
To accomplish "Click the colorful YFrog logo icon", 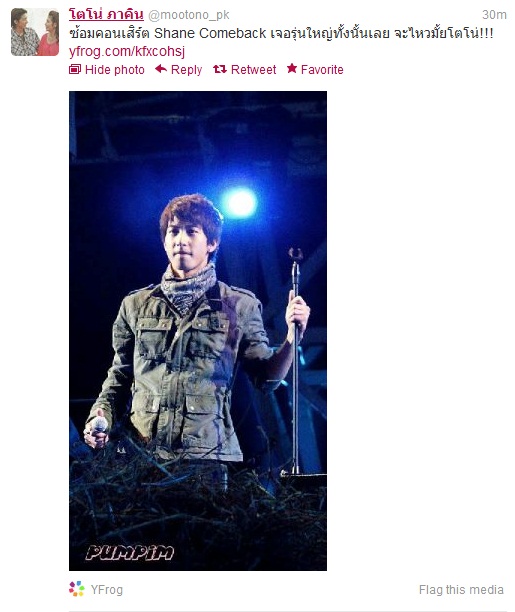I will pyautogui.click(x=77, y=589).
